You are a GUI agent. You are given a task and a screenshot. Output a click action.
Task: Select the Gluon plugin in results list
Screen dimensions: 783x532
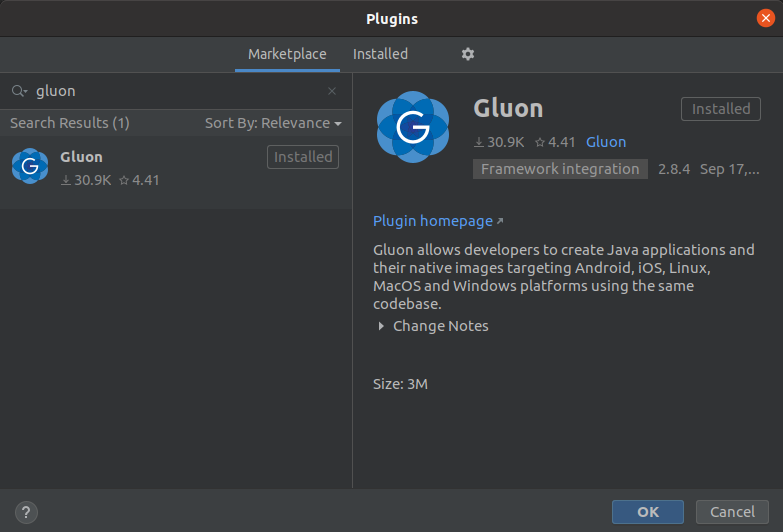pyautogui.click(x=176, y=172)
